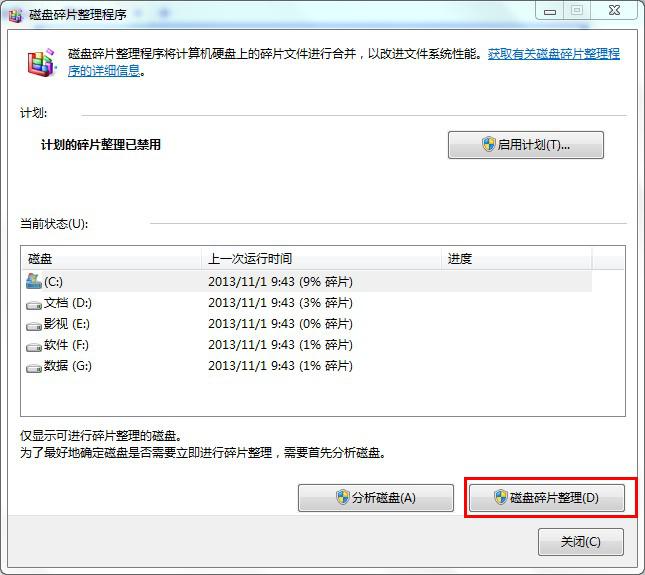
Task: Click the 0% 碎片 last run entry
Action: (280, 324)
